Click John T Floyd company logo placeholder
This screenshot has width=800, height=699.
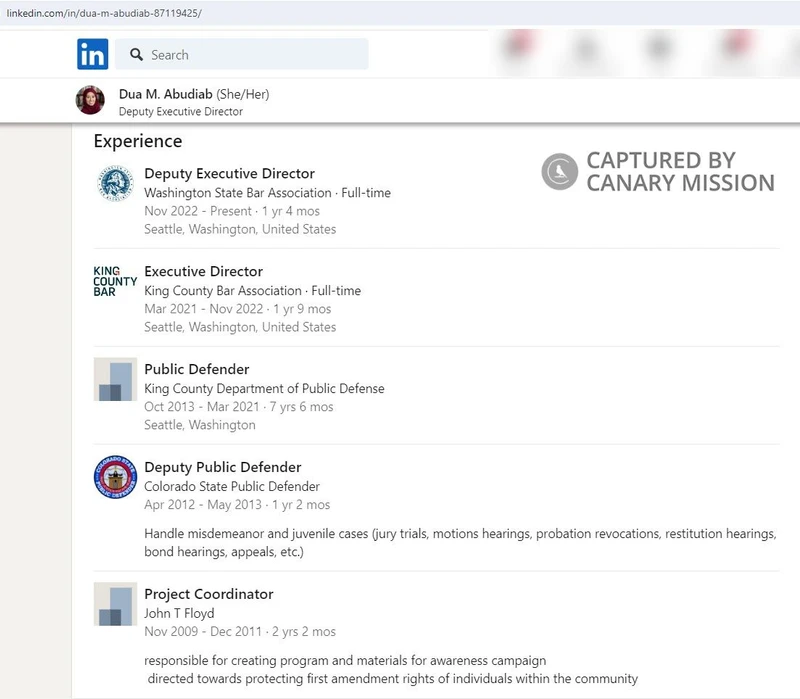click(115, 604)
